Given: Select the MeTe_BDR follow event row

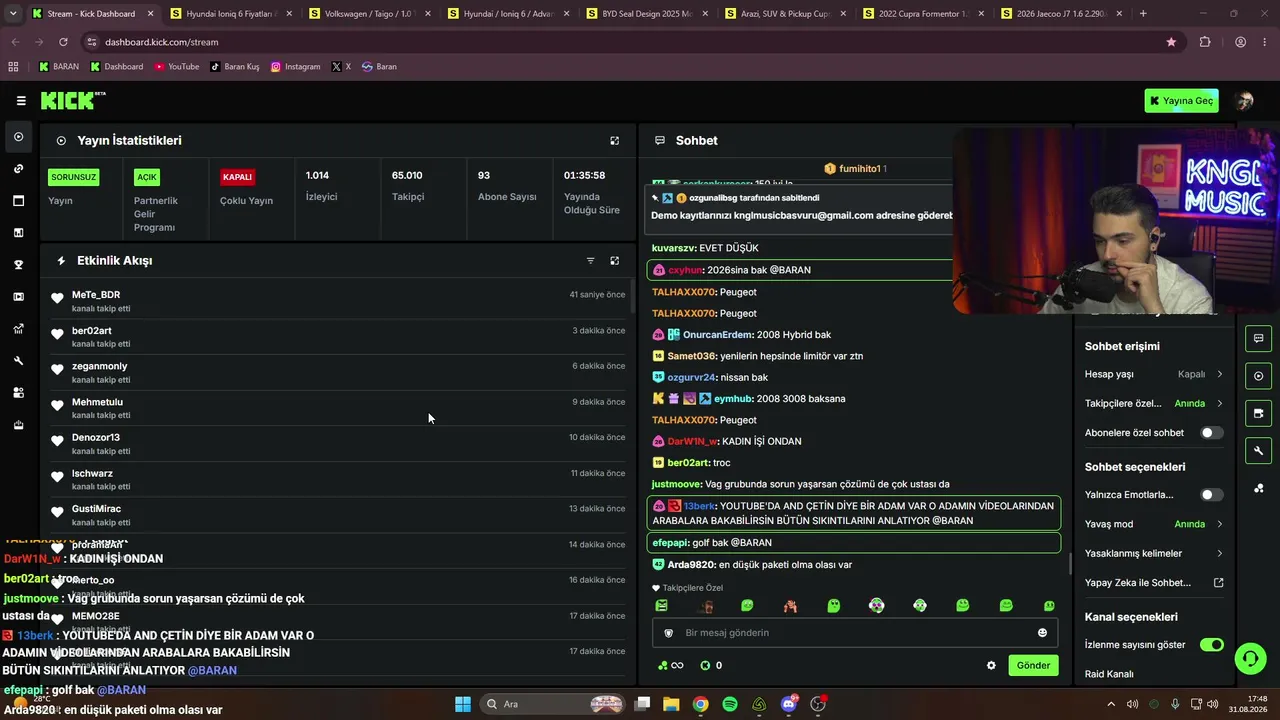Looking at the screenshot, I should click(338, 301).
